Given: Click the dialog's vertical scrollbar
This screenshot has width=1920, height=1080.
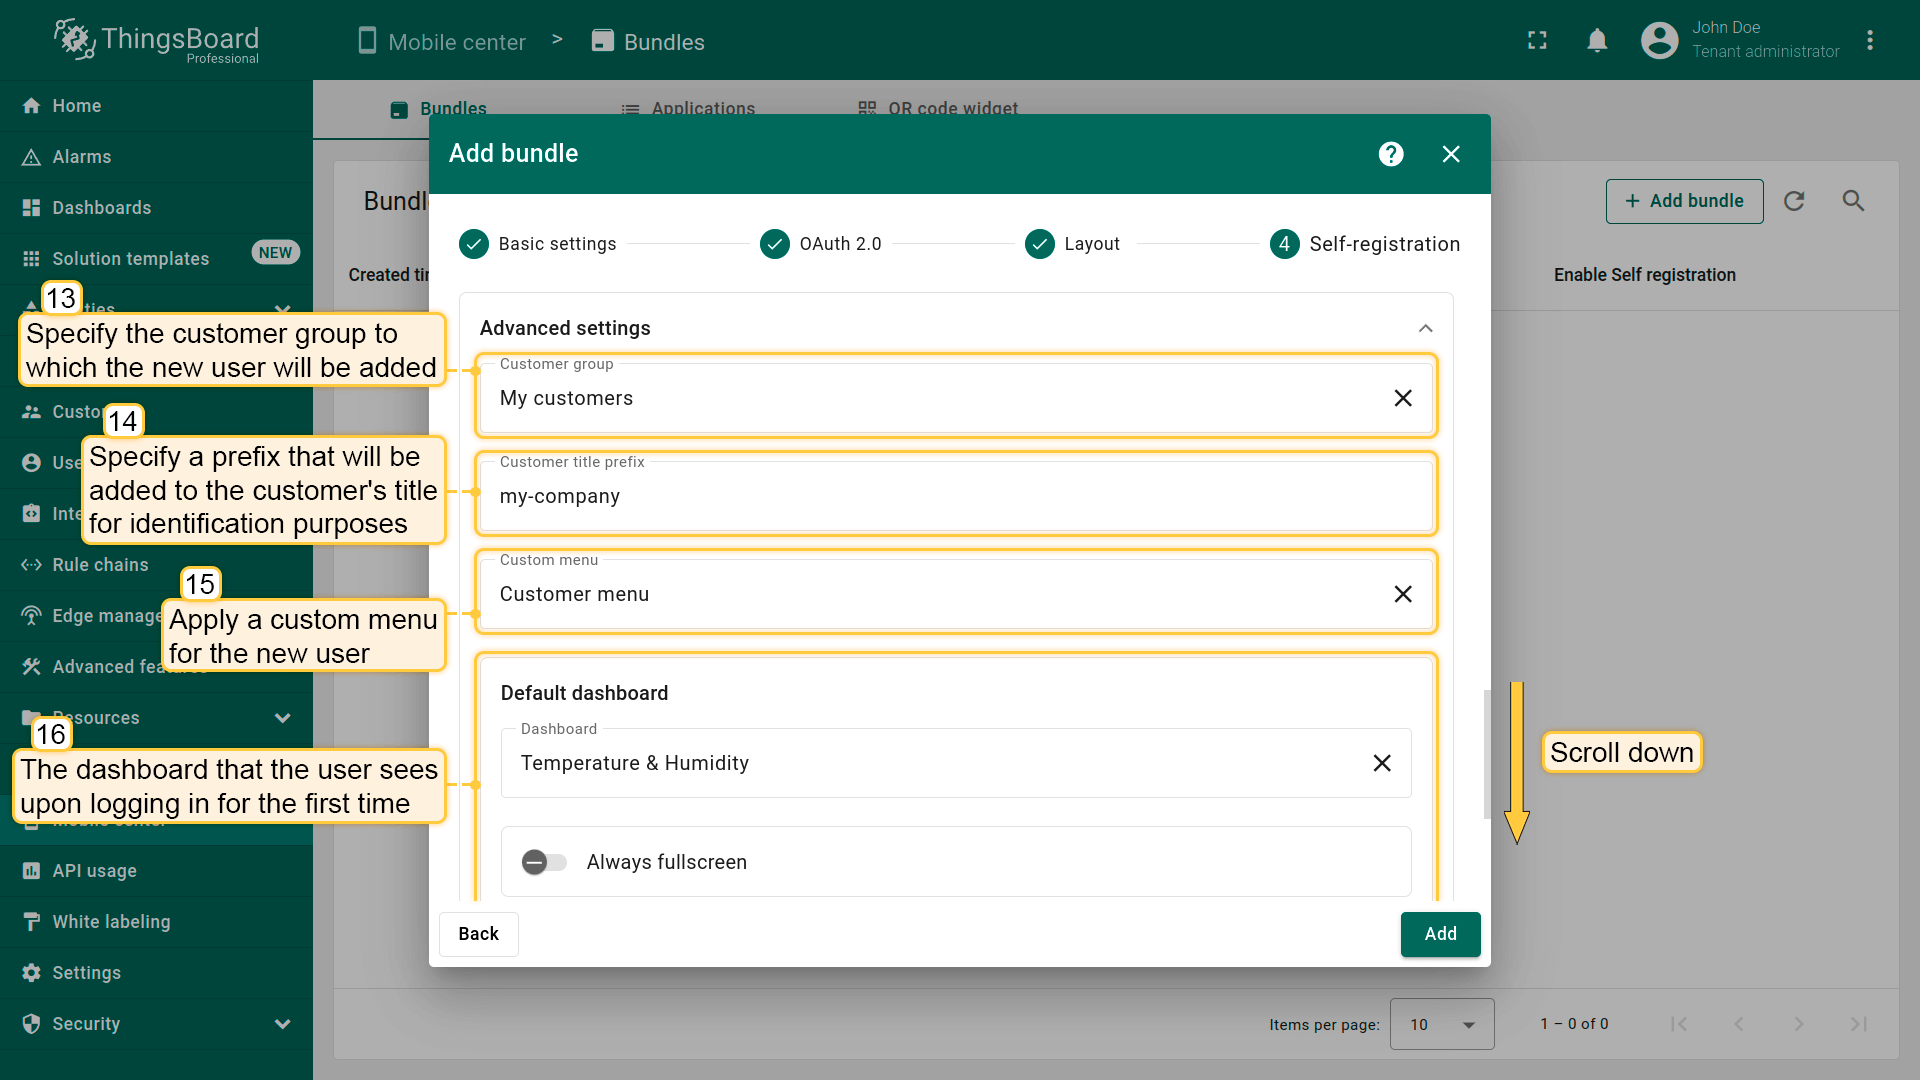Looking at the screenshot, I should (1486, 755).
